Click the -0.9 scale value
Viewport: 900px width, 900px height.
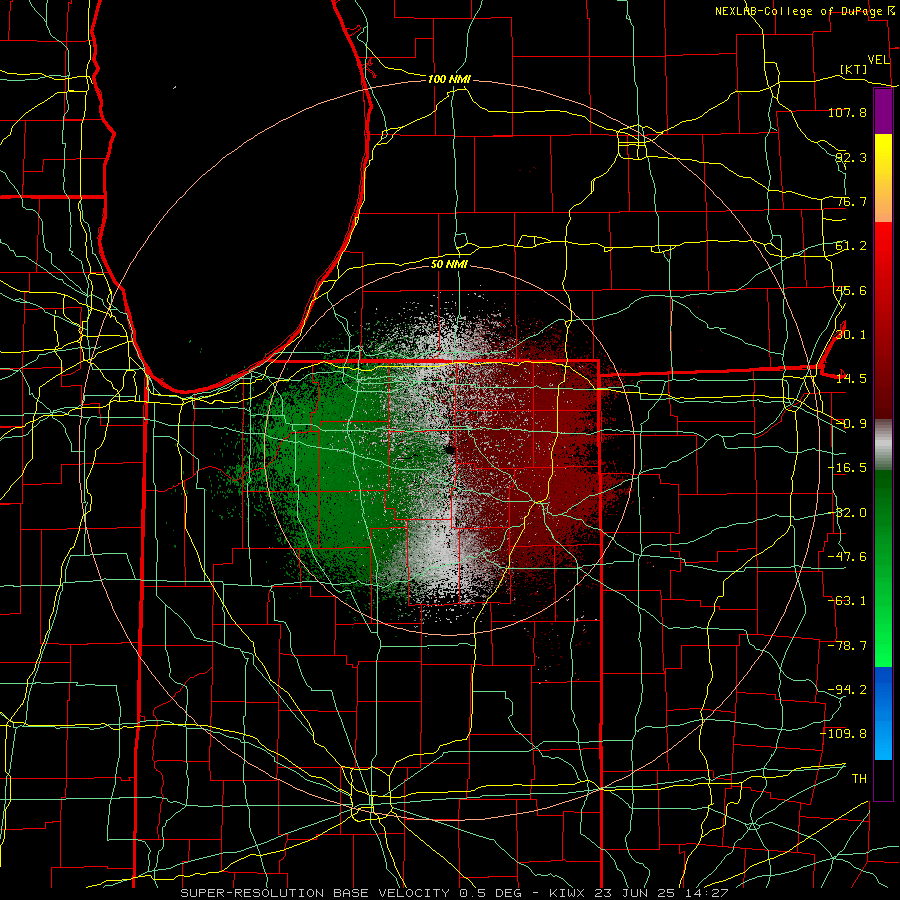tap(851, 424)
